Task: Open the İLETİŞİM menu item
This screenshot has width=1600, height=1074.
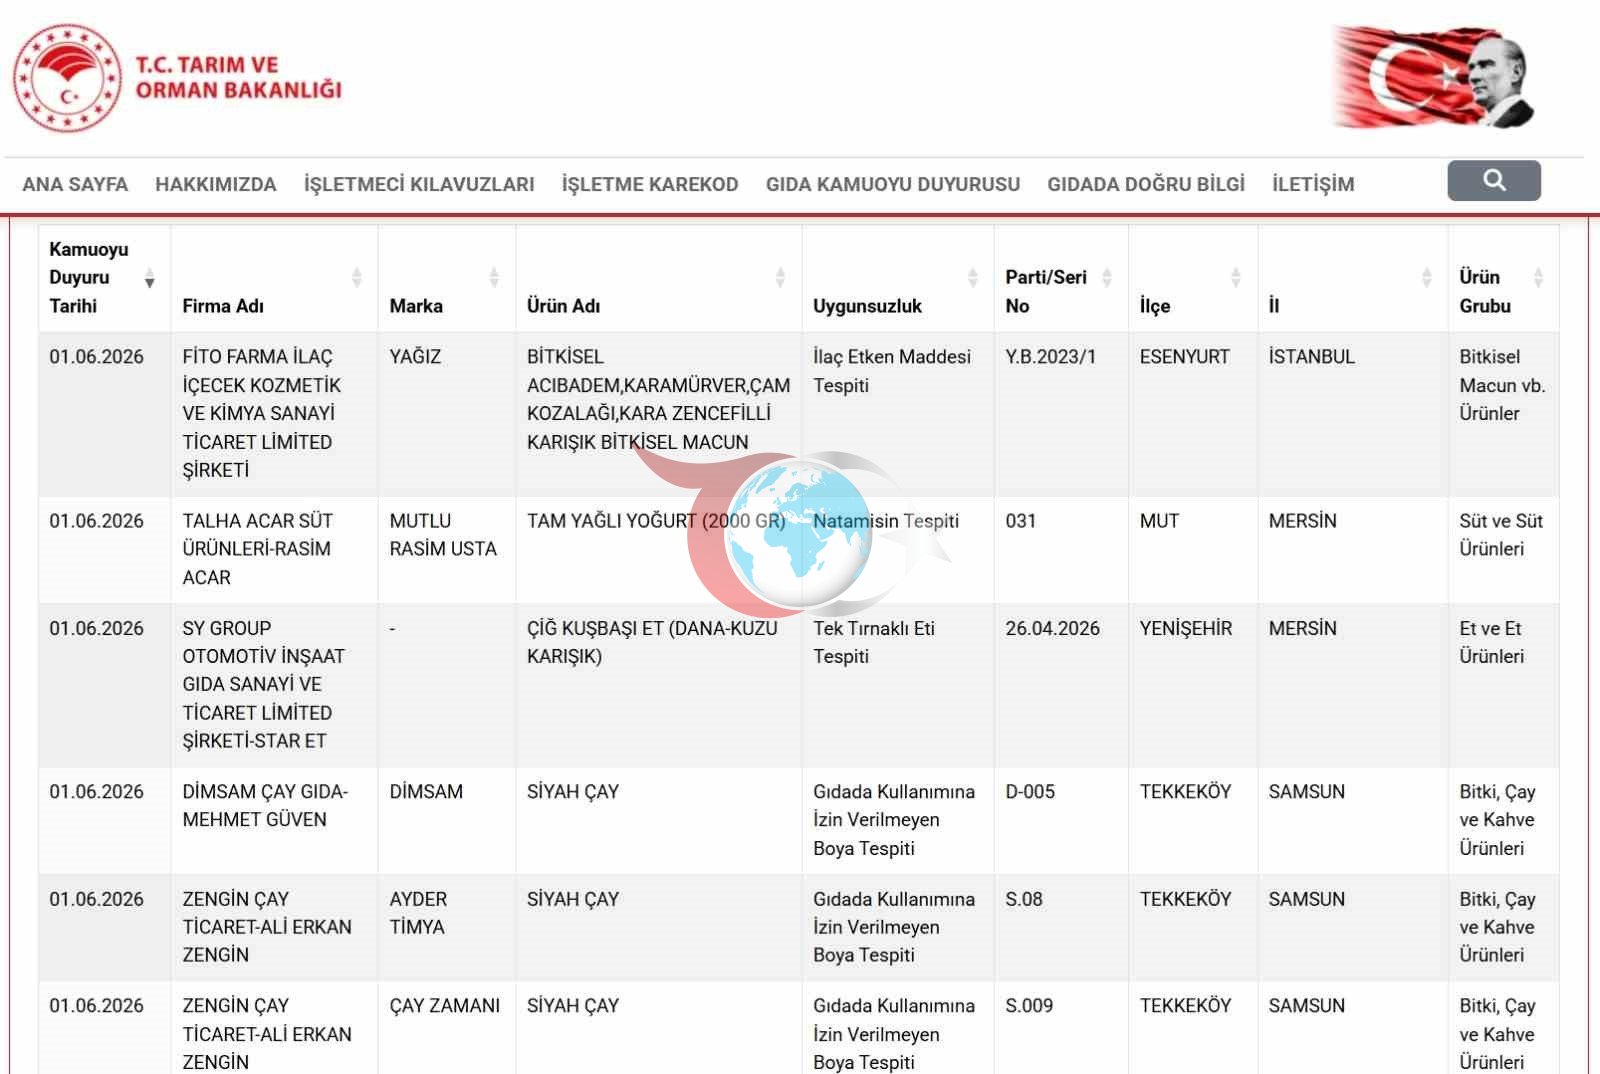Action: [x=1313, y=184]
